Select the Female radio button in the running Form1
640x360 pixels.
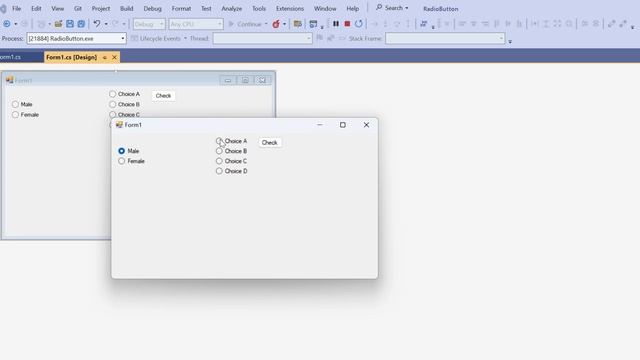(122, 161)
